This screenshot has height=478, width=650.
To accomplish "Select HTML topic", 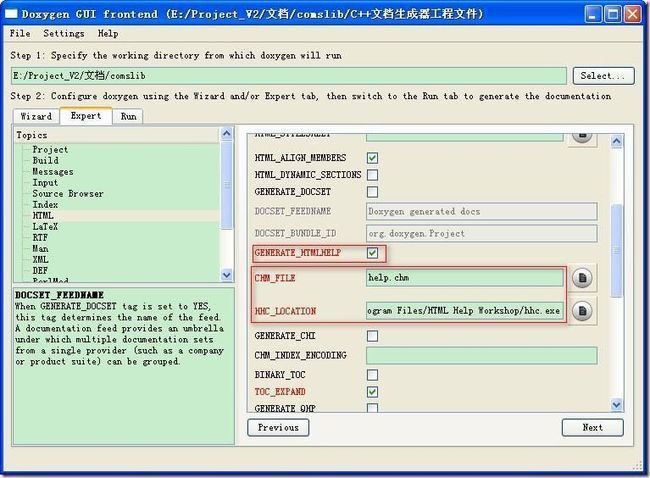I will [43, 216].
